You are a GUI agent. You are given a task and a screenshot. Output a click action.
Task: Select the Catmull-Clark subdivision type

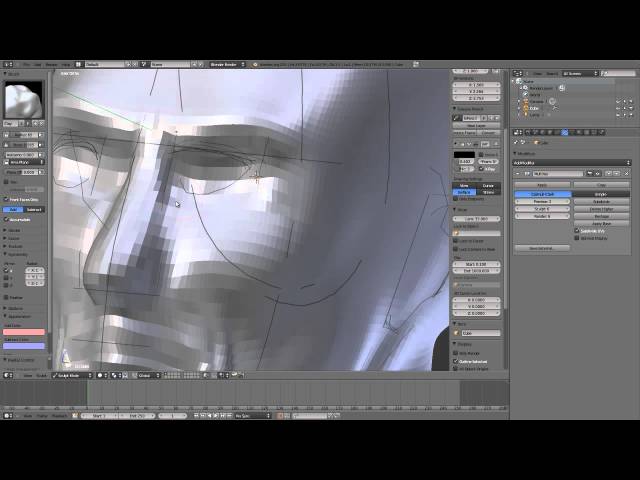[x=543, y=194]
